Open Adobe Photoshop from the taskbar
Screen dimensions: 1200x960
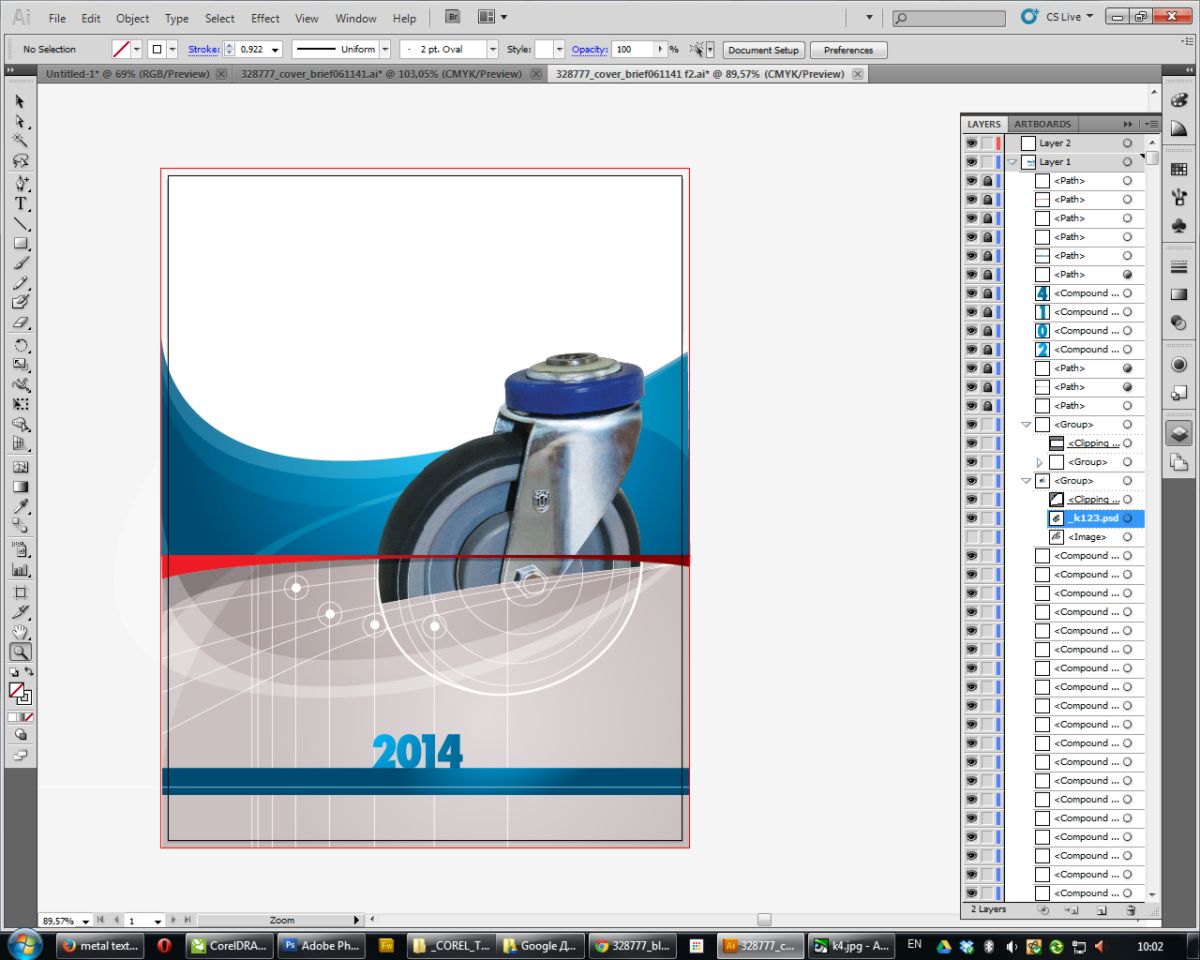(x=321, y=945)
